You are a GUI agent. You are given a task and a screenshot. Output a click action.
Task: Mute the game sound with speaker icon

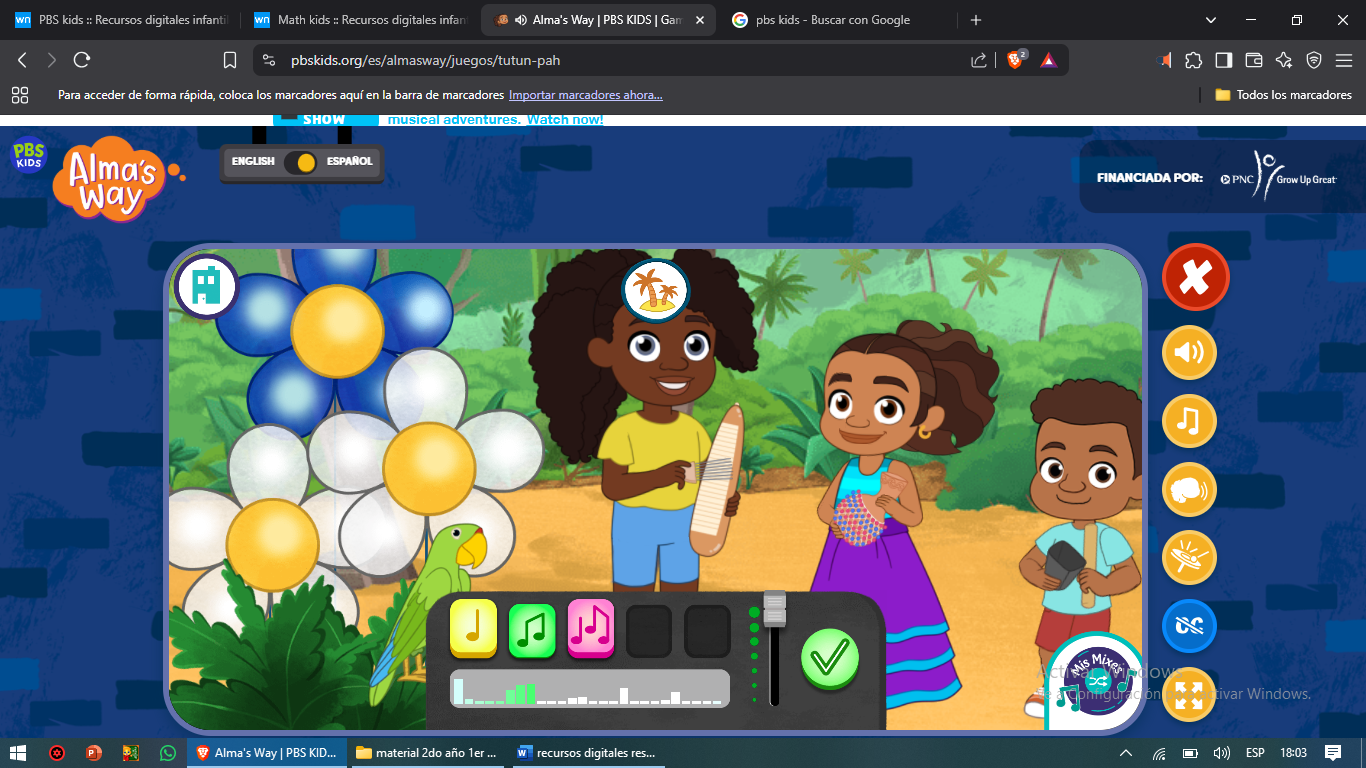1189,353
